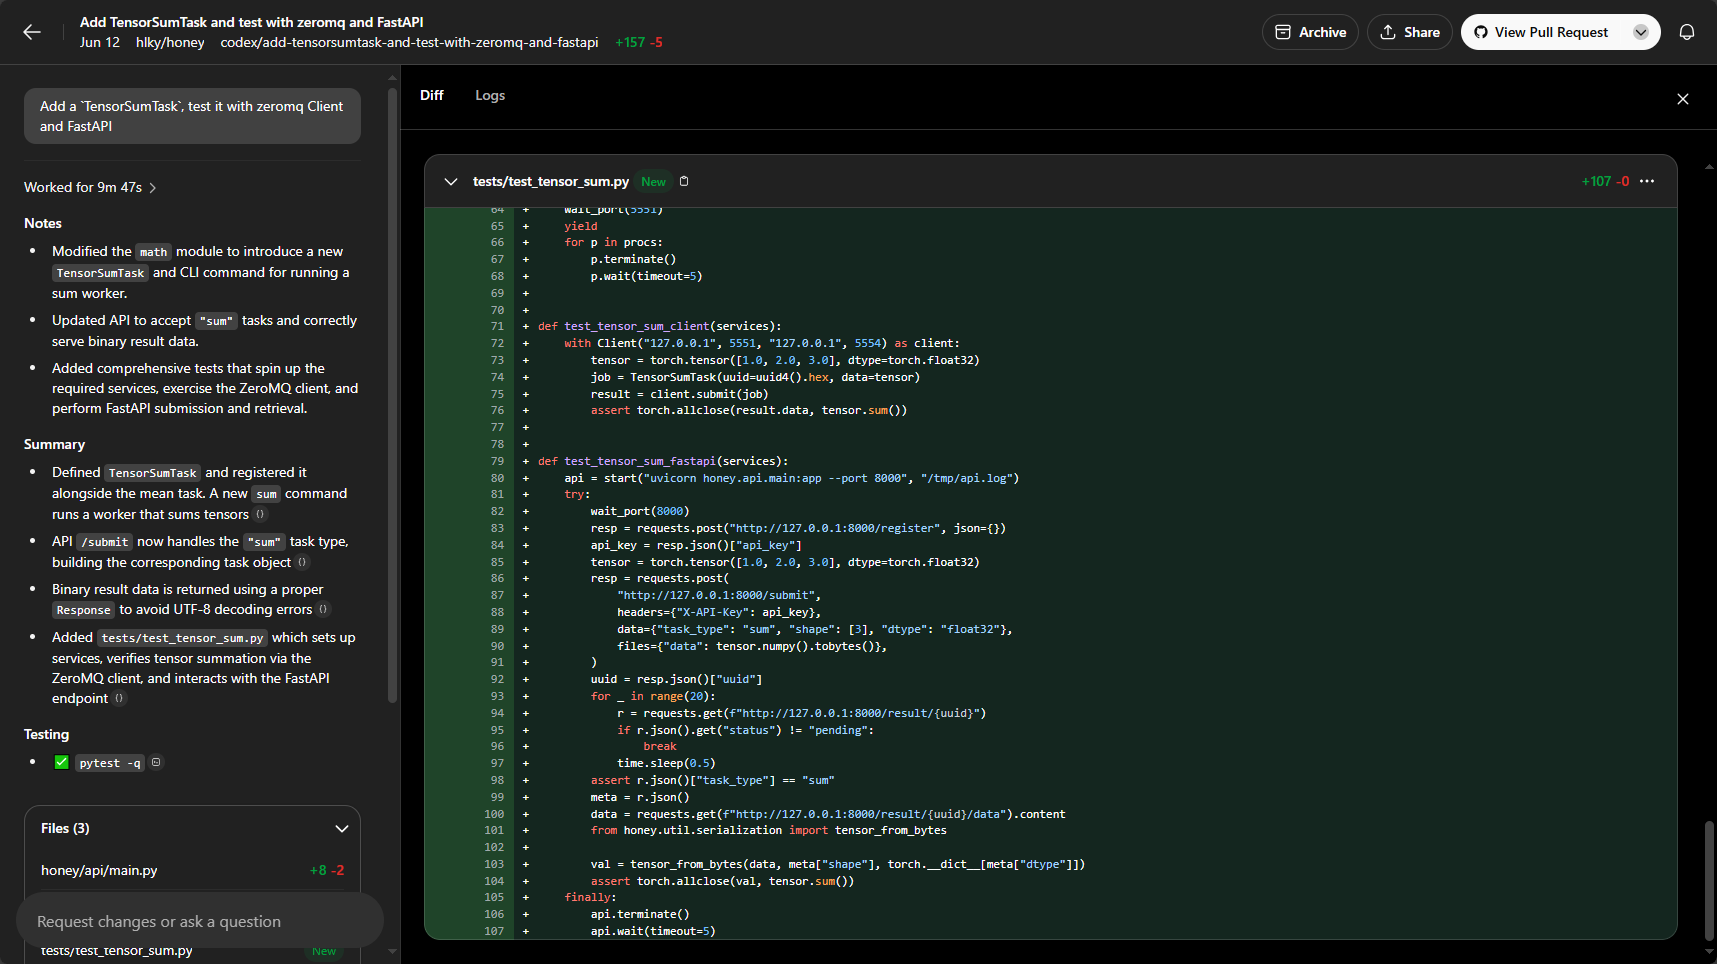Click the pytest -q command label
Viewport: 1717px width, 964px height.
tap(110, 763)
